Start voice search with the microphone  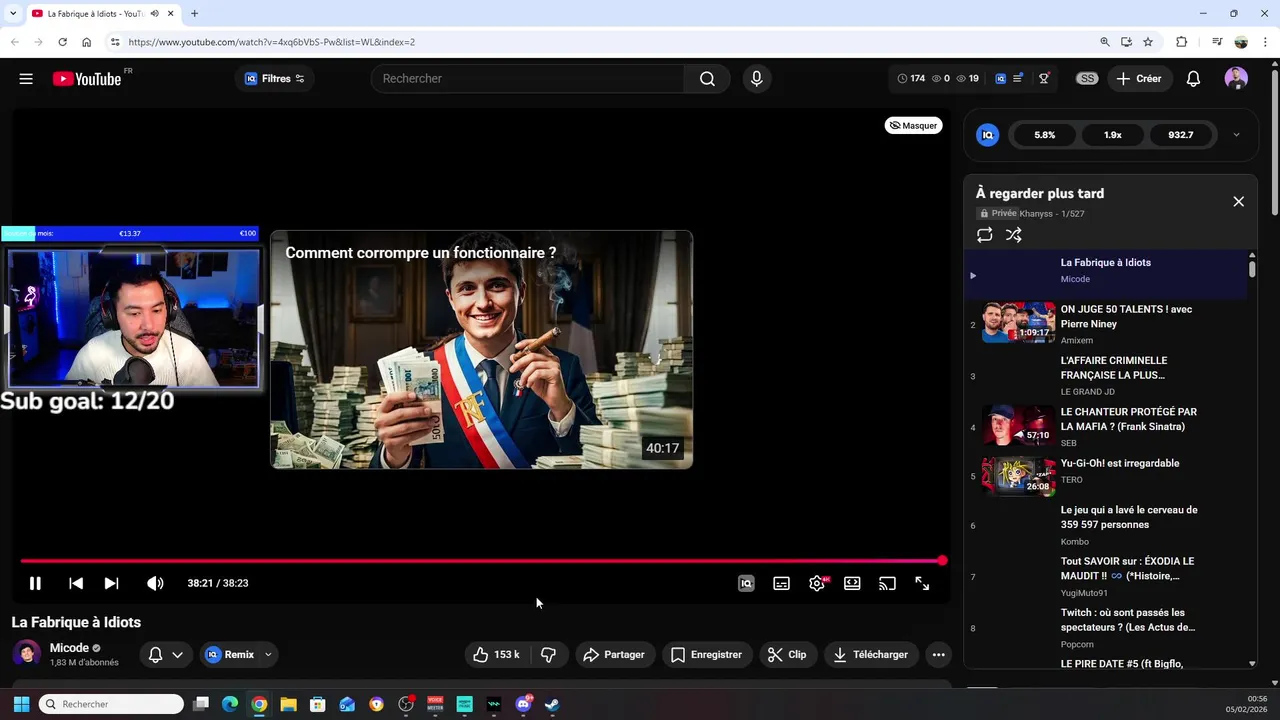tap(756, 79)
